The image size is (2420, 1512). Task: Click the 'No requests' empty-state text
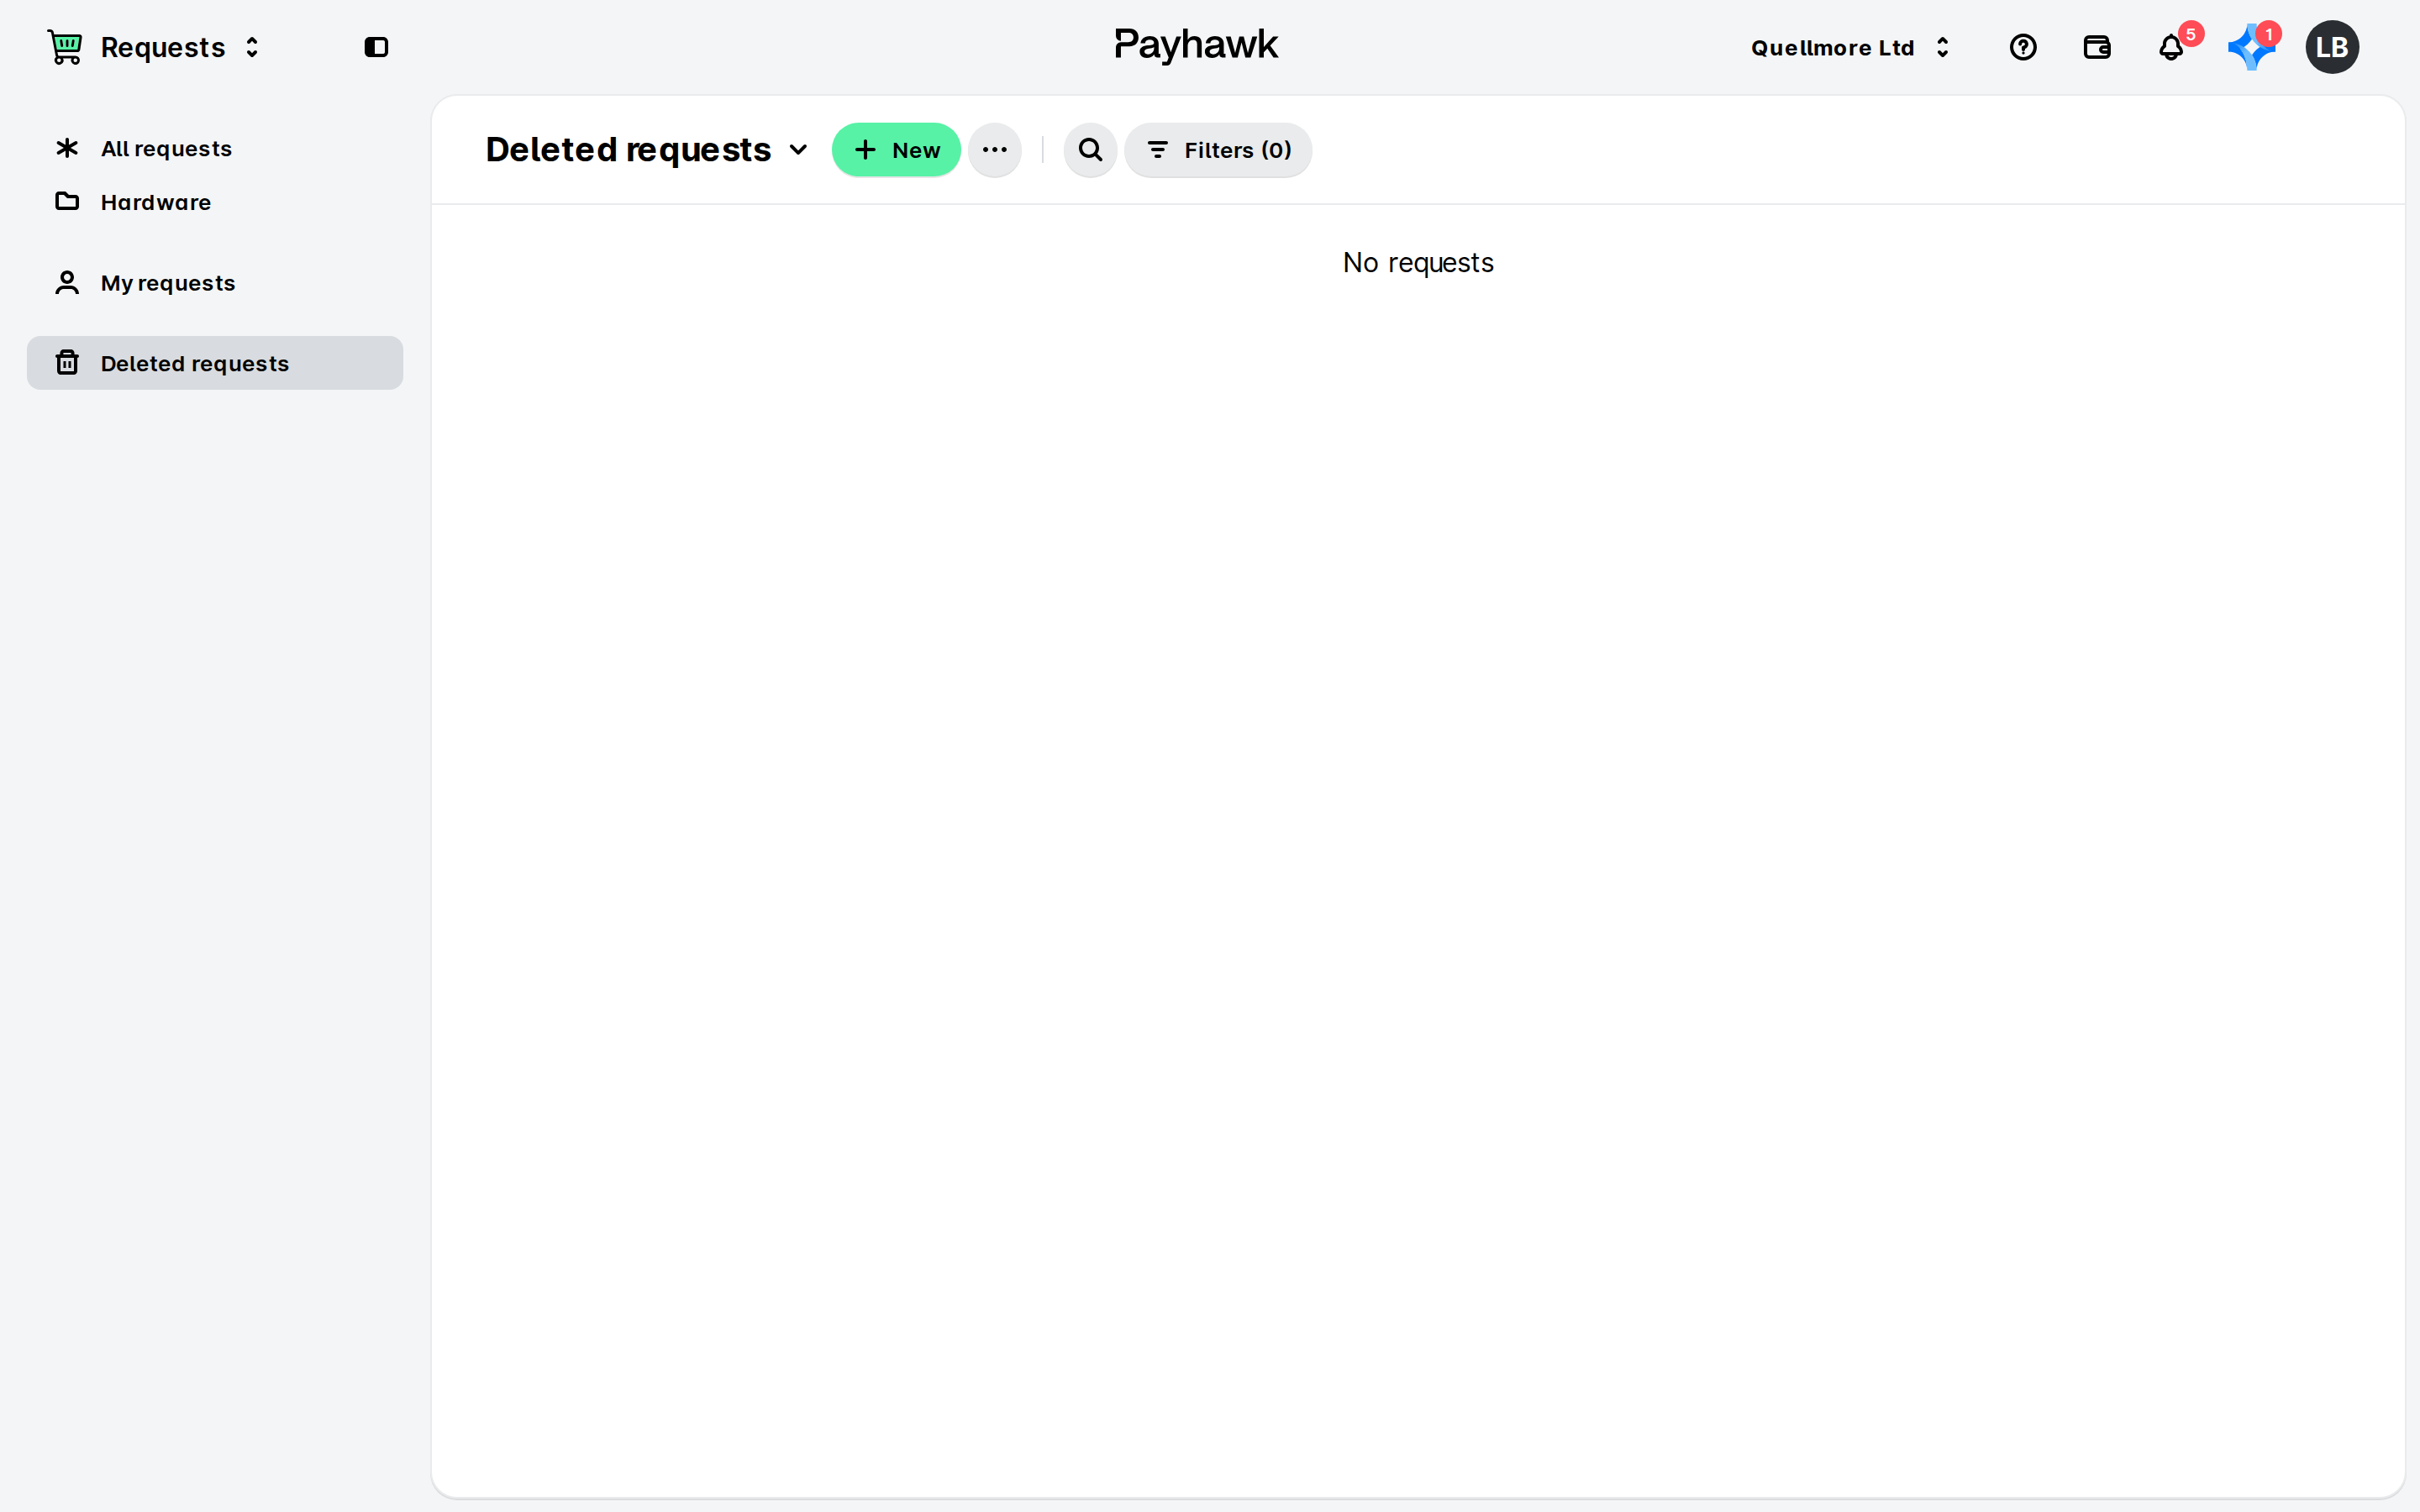click(x=1418, y=263)
